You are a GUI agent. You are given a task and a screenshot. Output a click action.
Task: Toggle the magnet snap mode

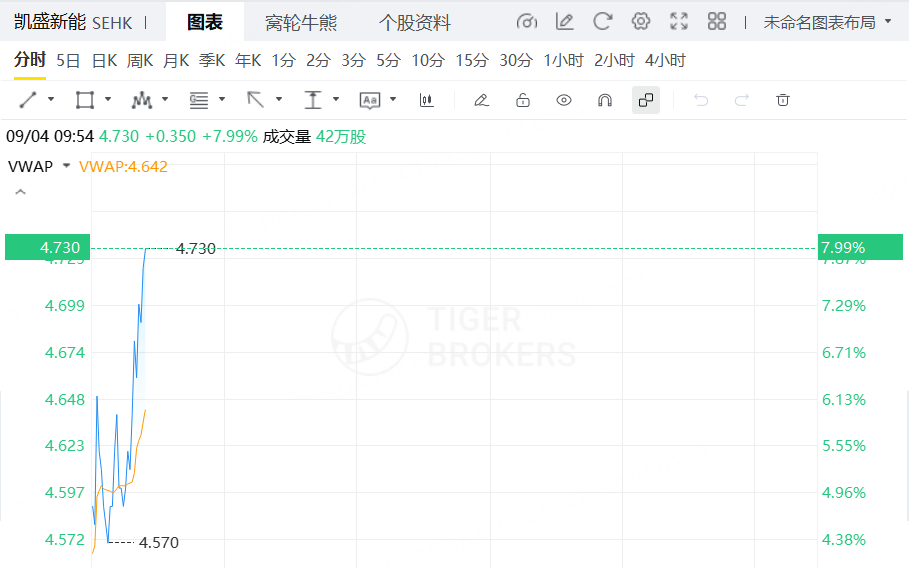coord(605,100)
